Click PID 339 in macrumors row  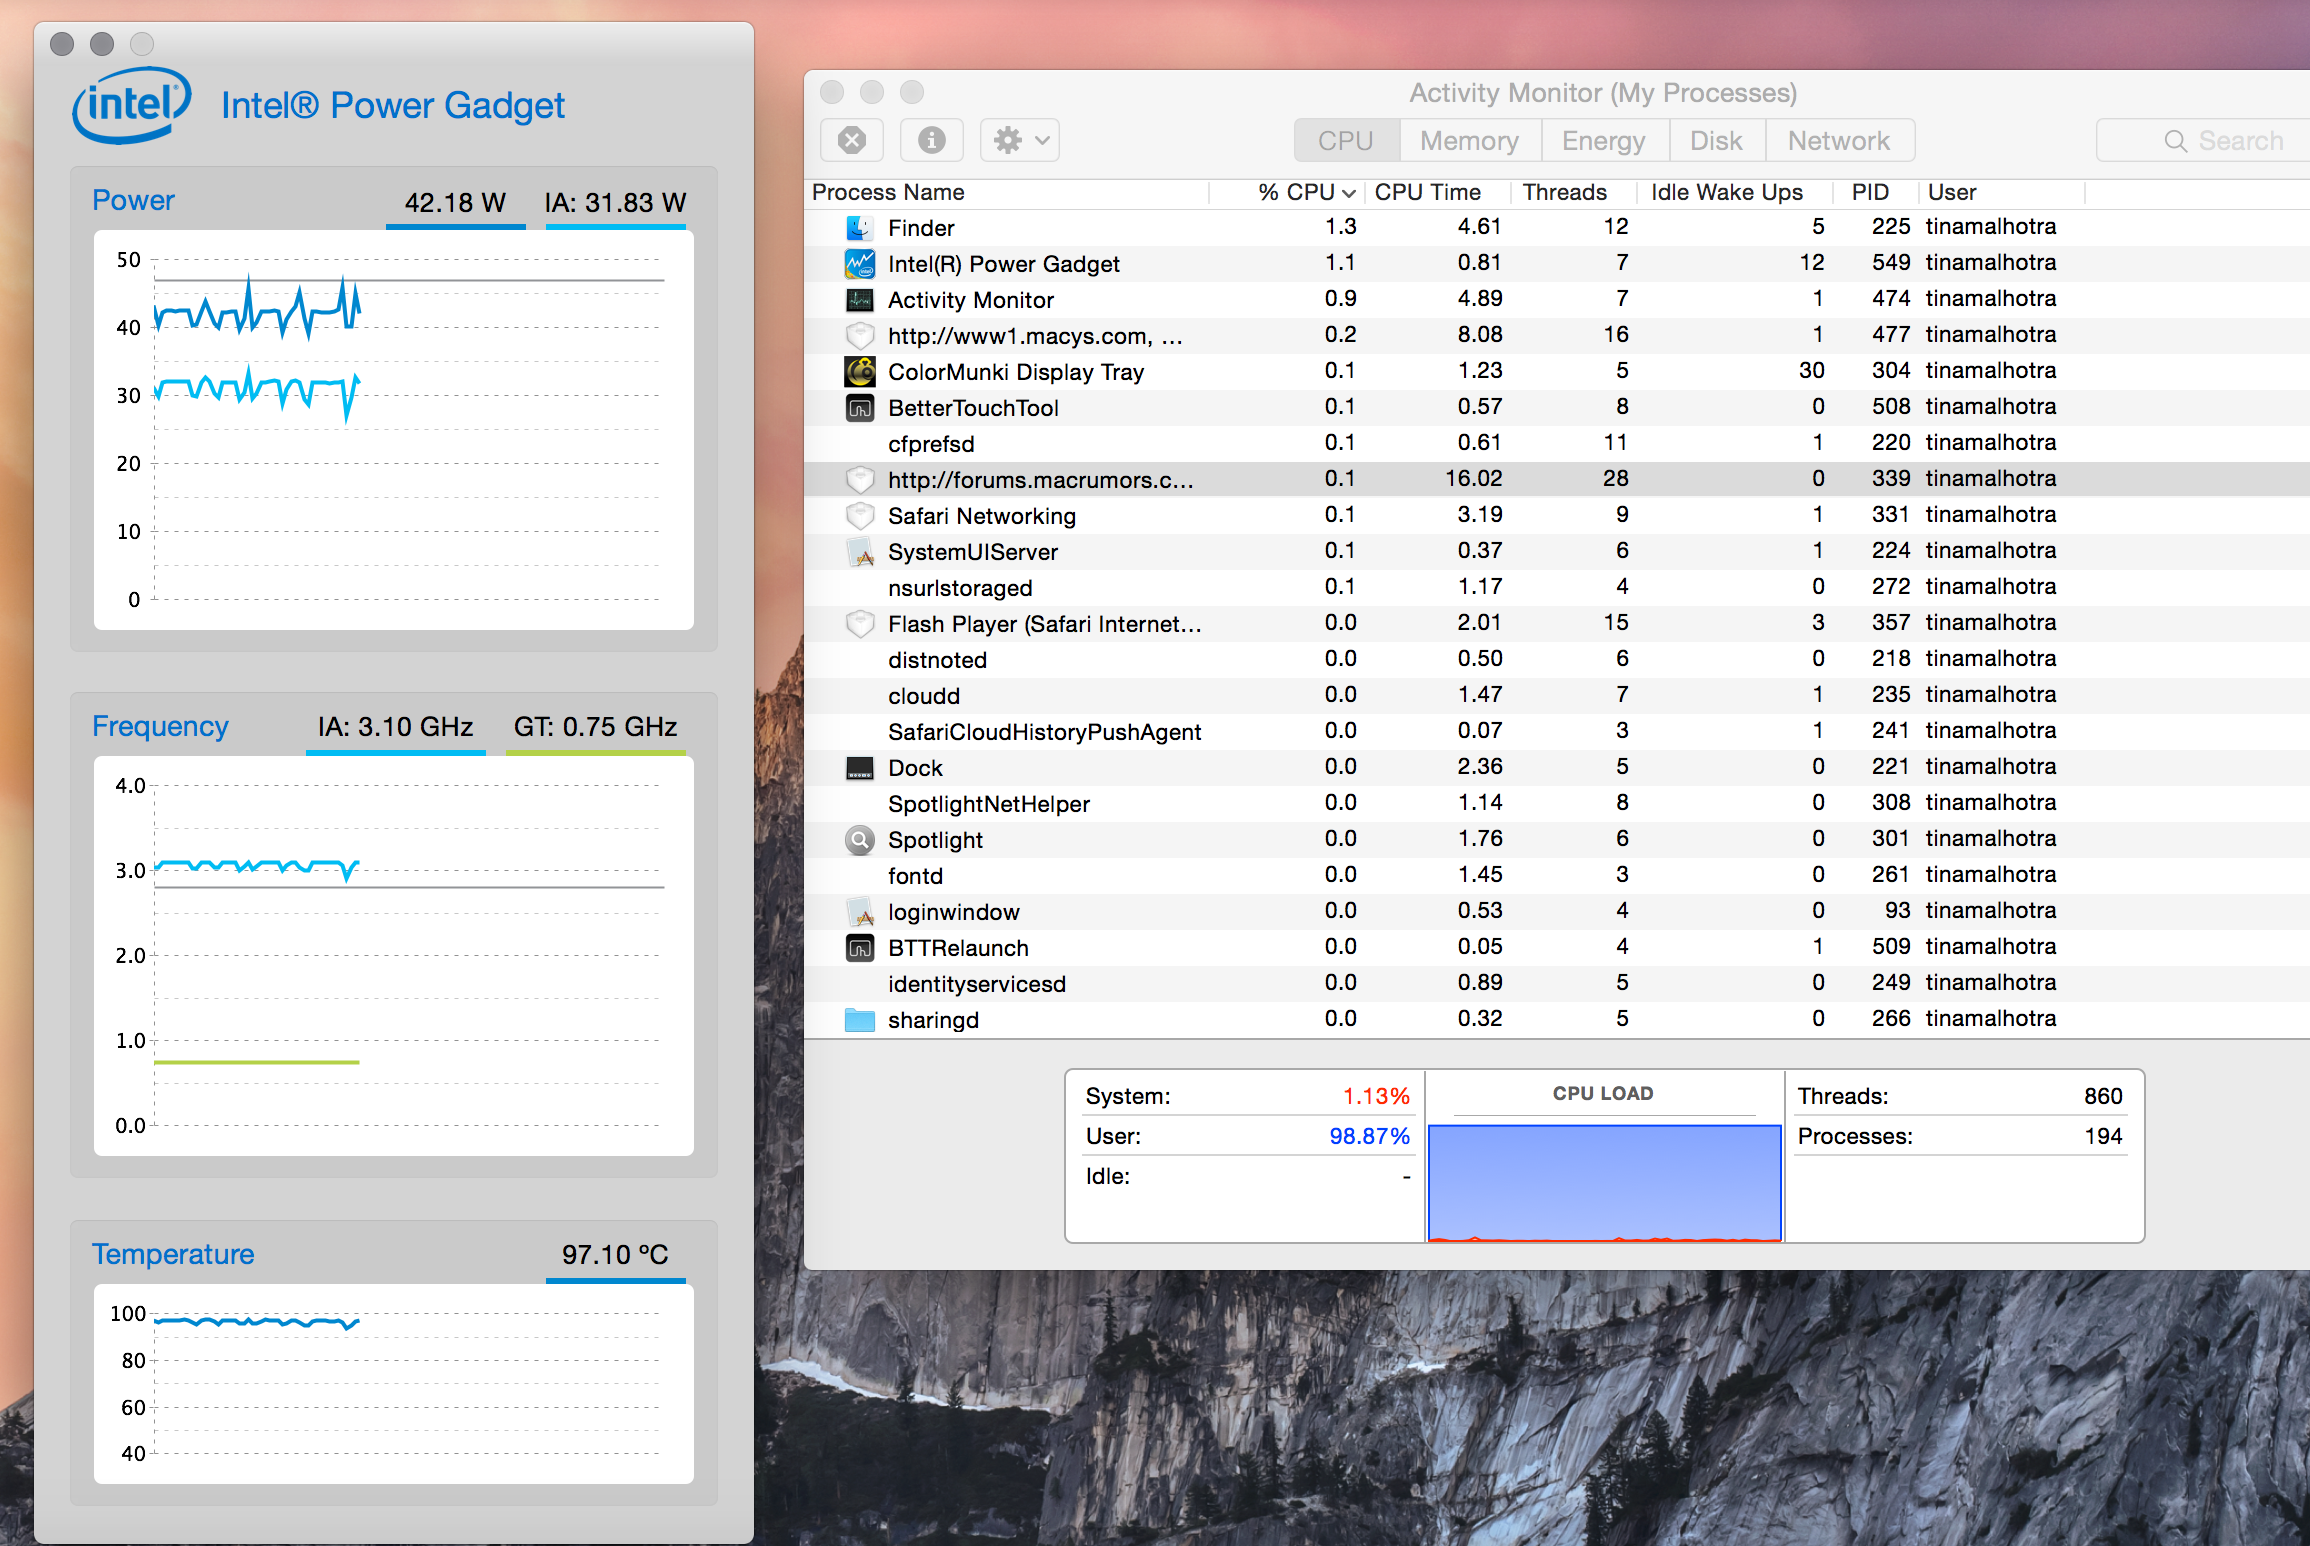[1890, 479]
